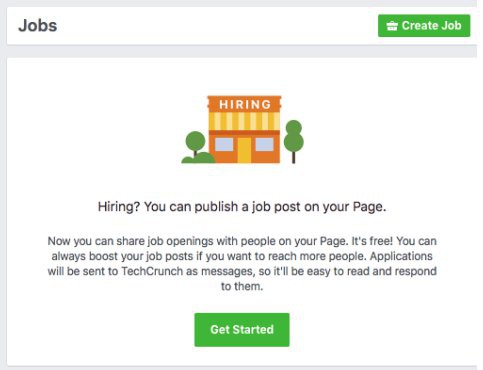483x370 pixels.
Task: Click the headline about publishing a job post
Action: [242, 207]
